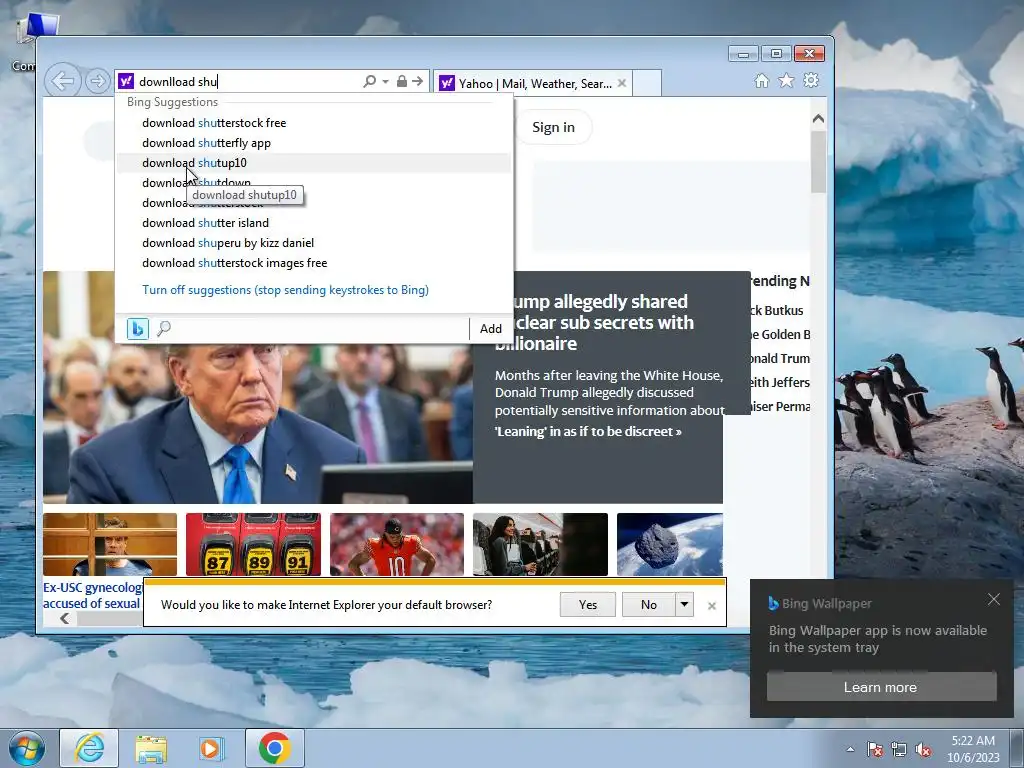
Task: Switch to the Yahoo Mail, Weather tab
Action: point(532,84)
